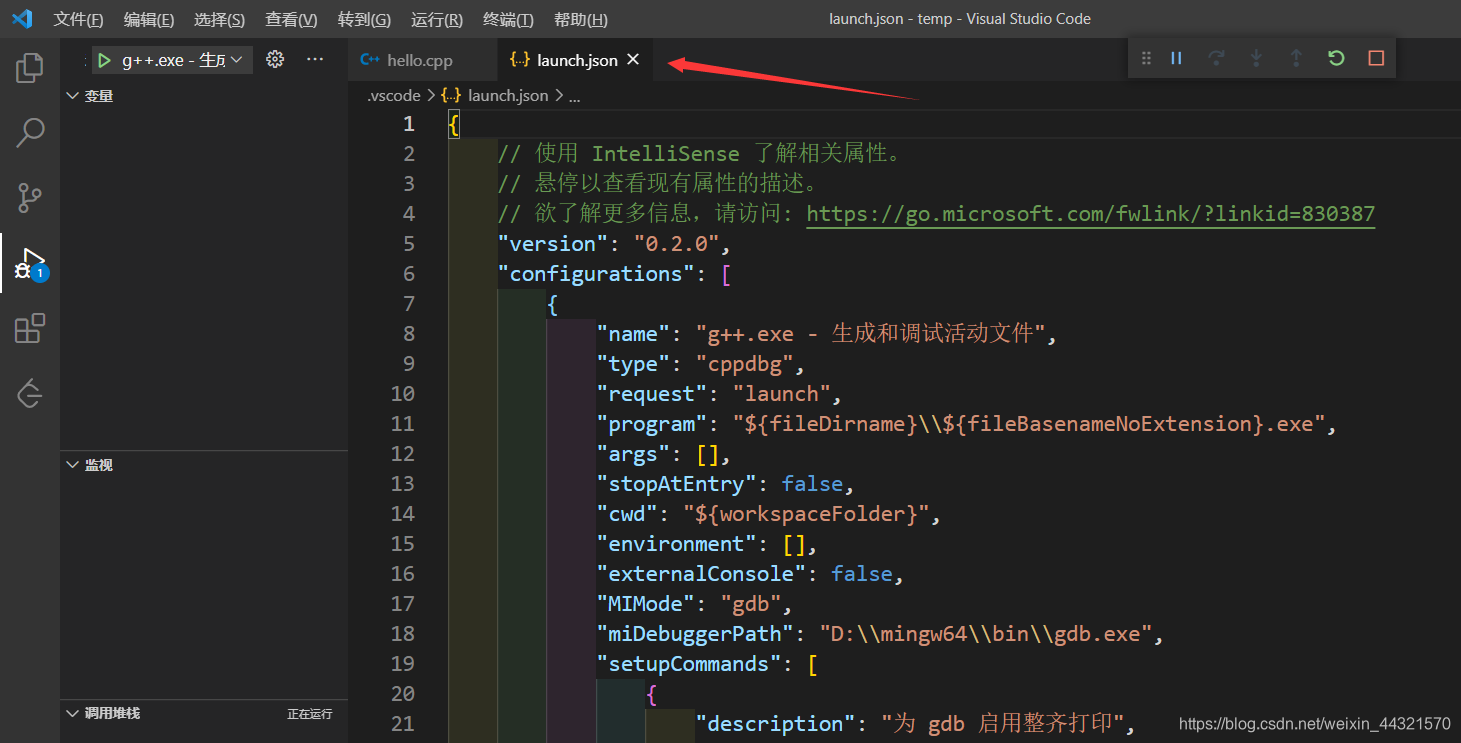Click the "description" key on line 21
The image size is (1461, 743).
point(776,724)
